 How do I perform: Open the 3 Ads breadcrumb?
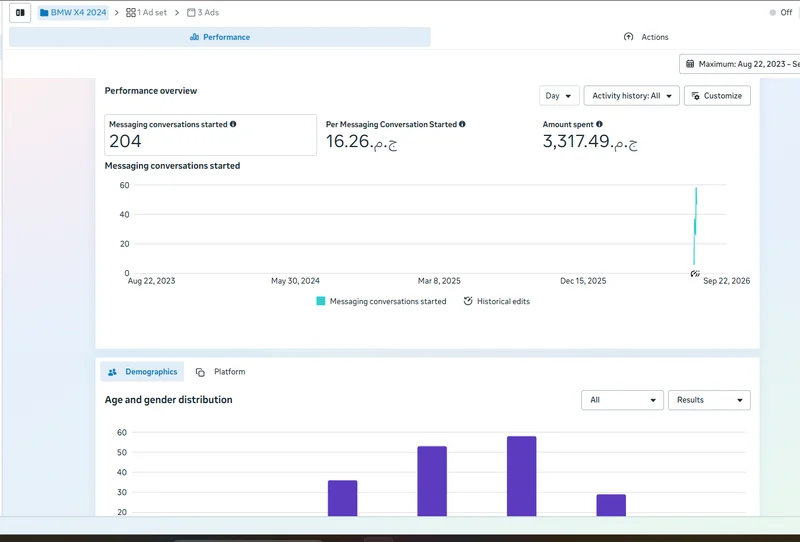coord(203,13)
